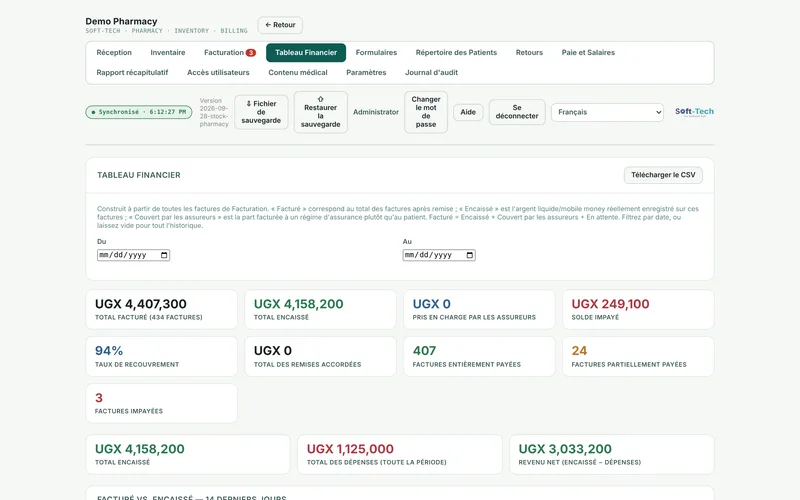The height and width of the screenshot is (500, 800).
Task: Open the calendar picker in the Au date field
Action: point(470,255)
